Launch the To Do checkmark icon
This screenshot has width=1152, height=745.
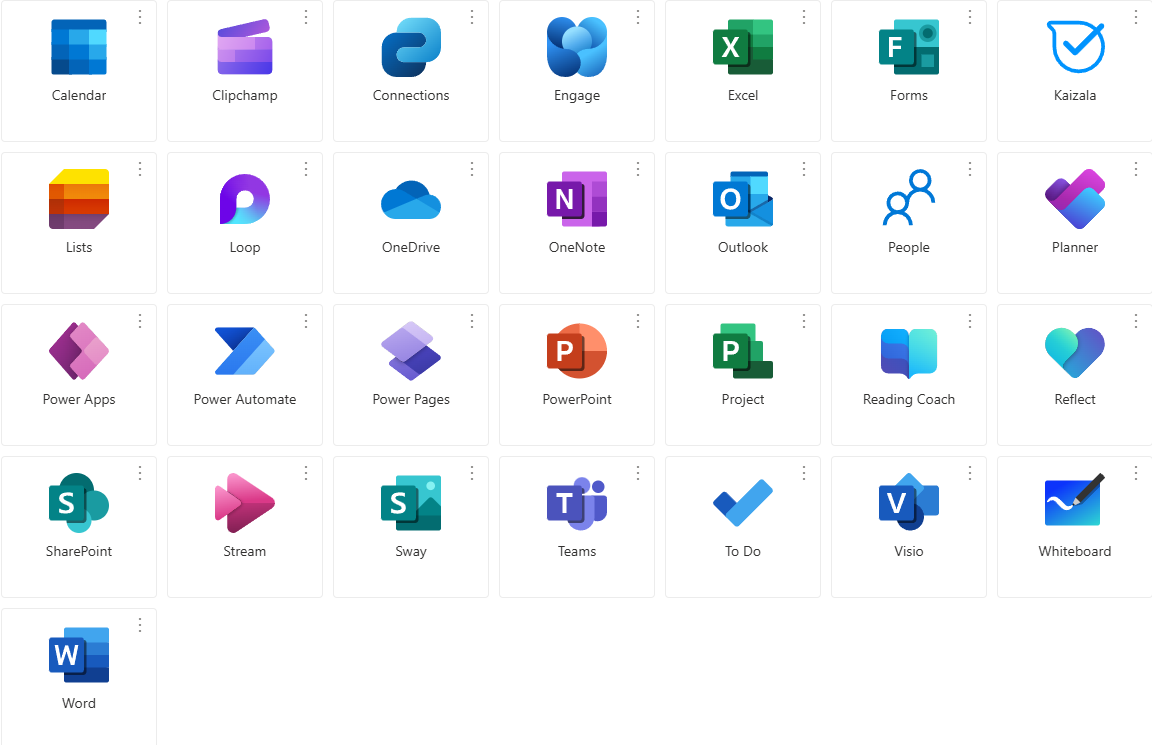[x=743, y=503]
